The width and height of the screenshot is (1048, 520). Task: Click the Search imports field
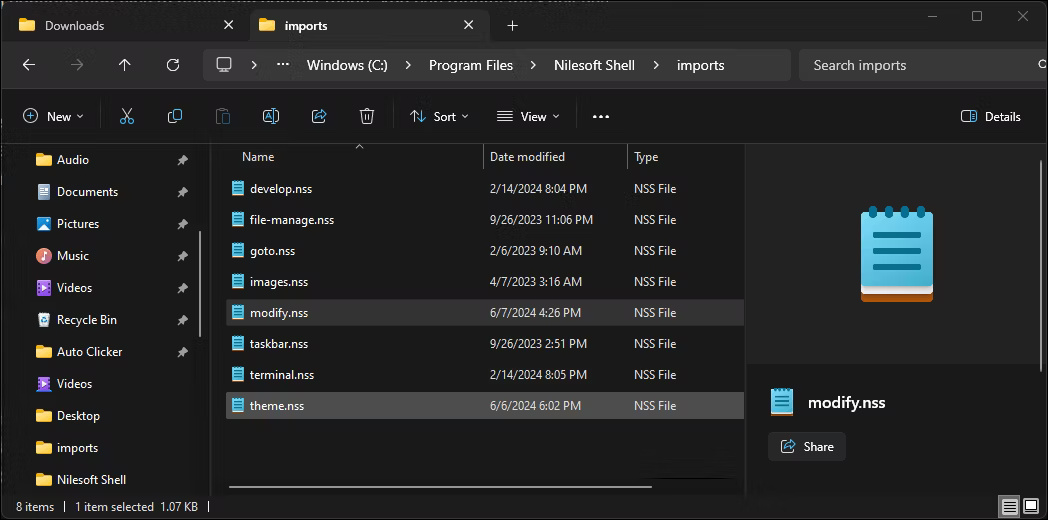click(x=922, y=65)
